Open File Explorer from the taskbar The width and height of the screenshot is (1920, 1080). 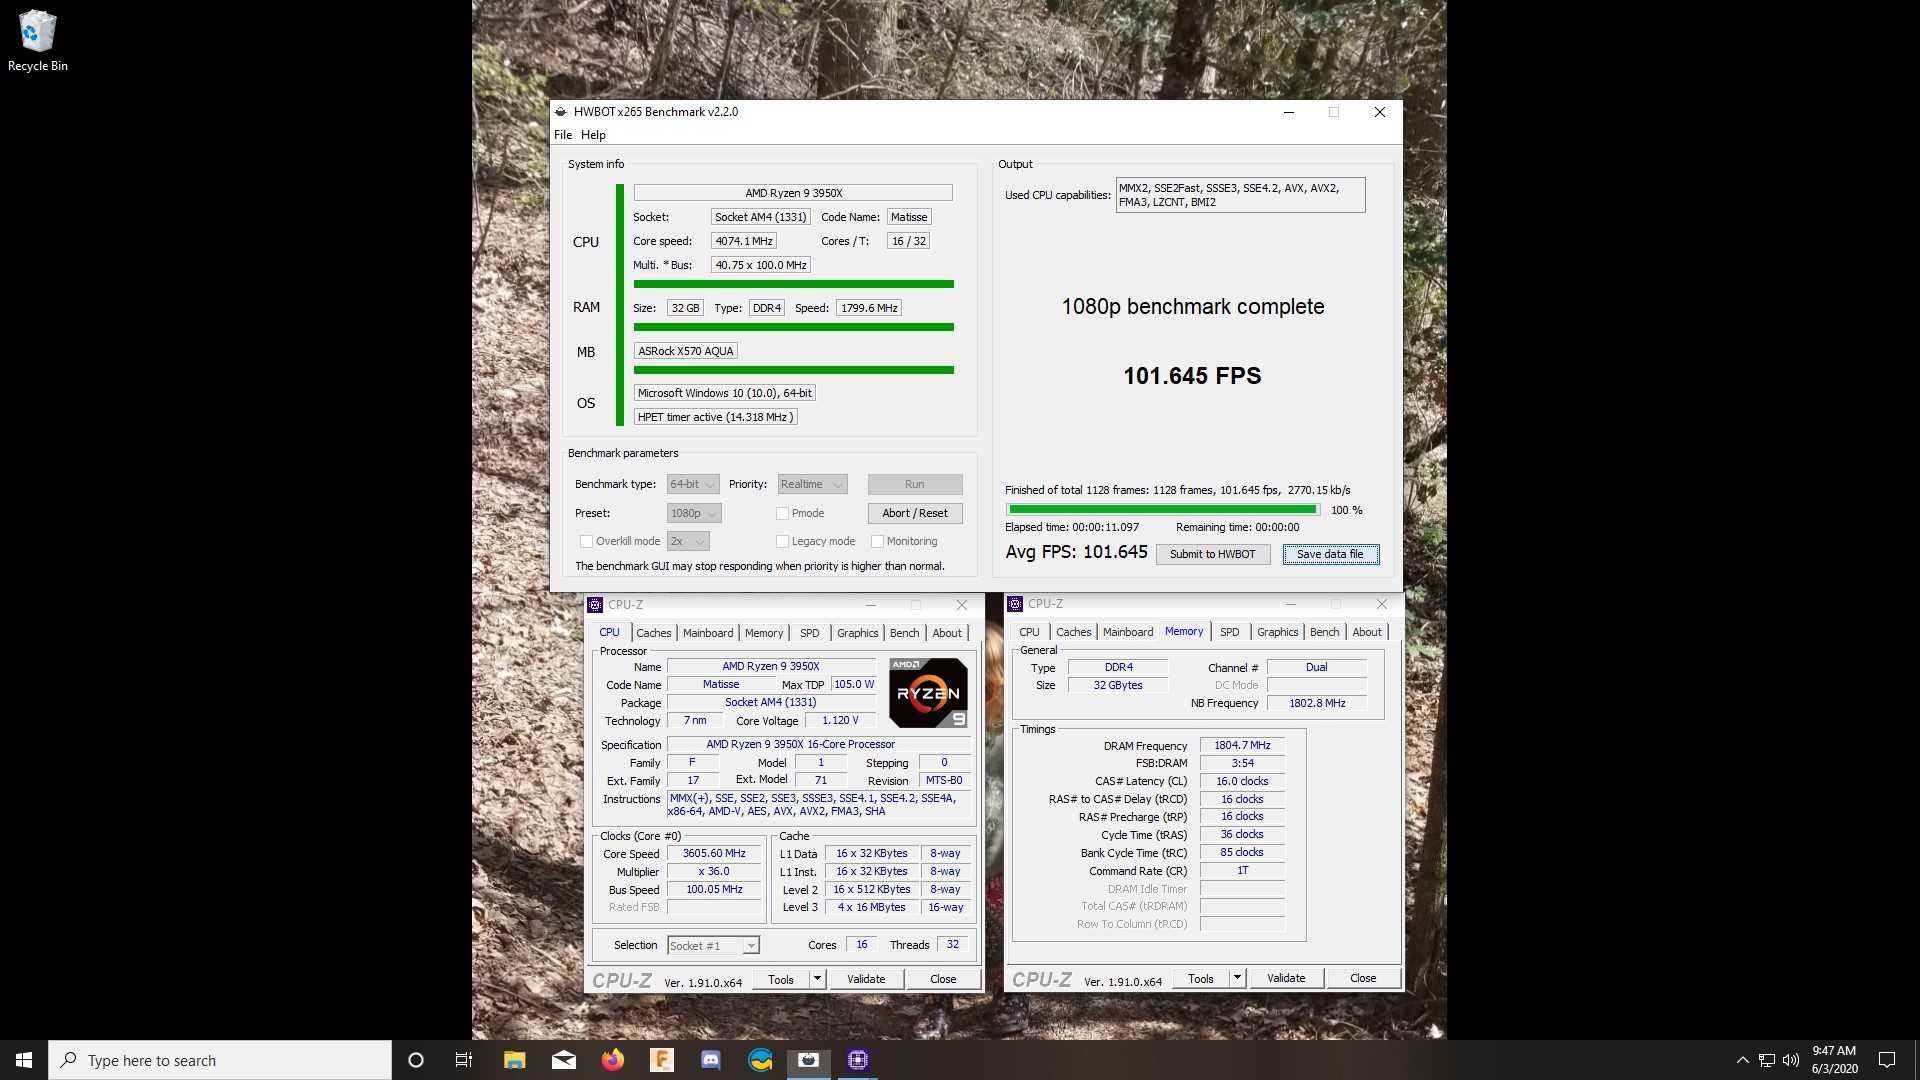coord(514,1060)
